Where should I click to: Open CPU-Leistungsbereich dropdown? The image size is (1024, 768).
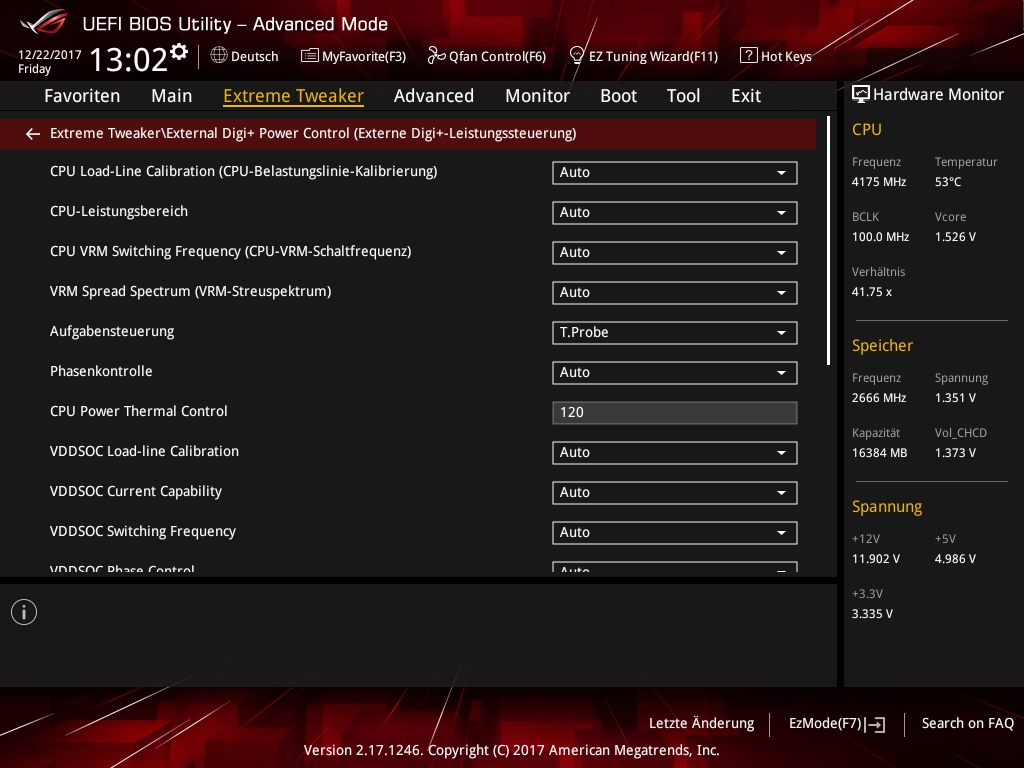(675, 212)
